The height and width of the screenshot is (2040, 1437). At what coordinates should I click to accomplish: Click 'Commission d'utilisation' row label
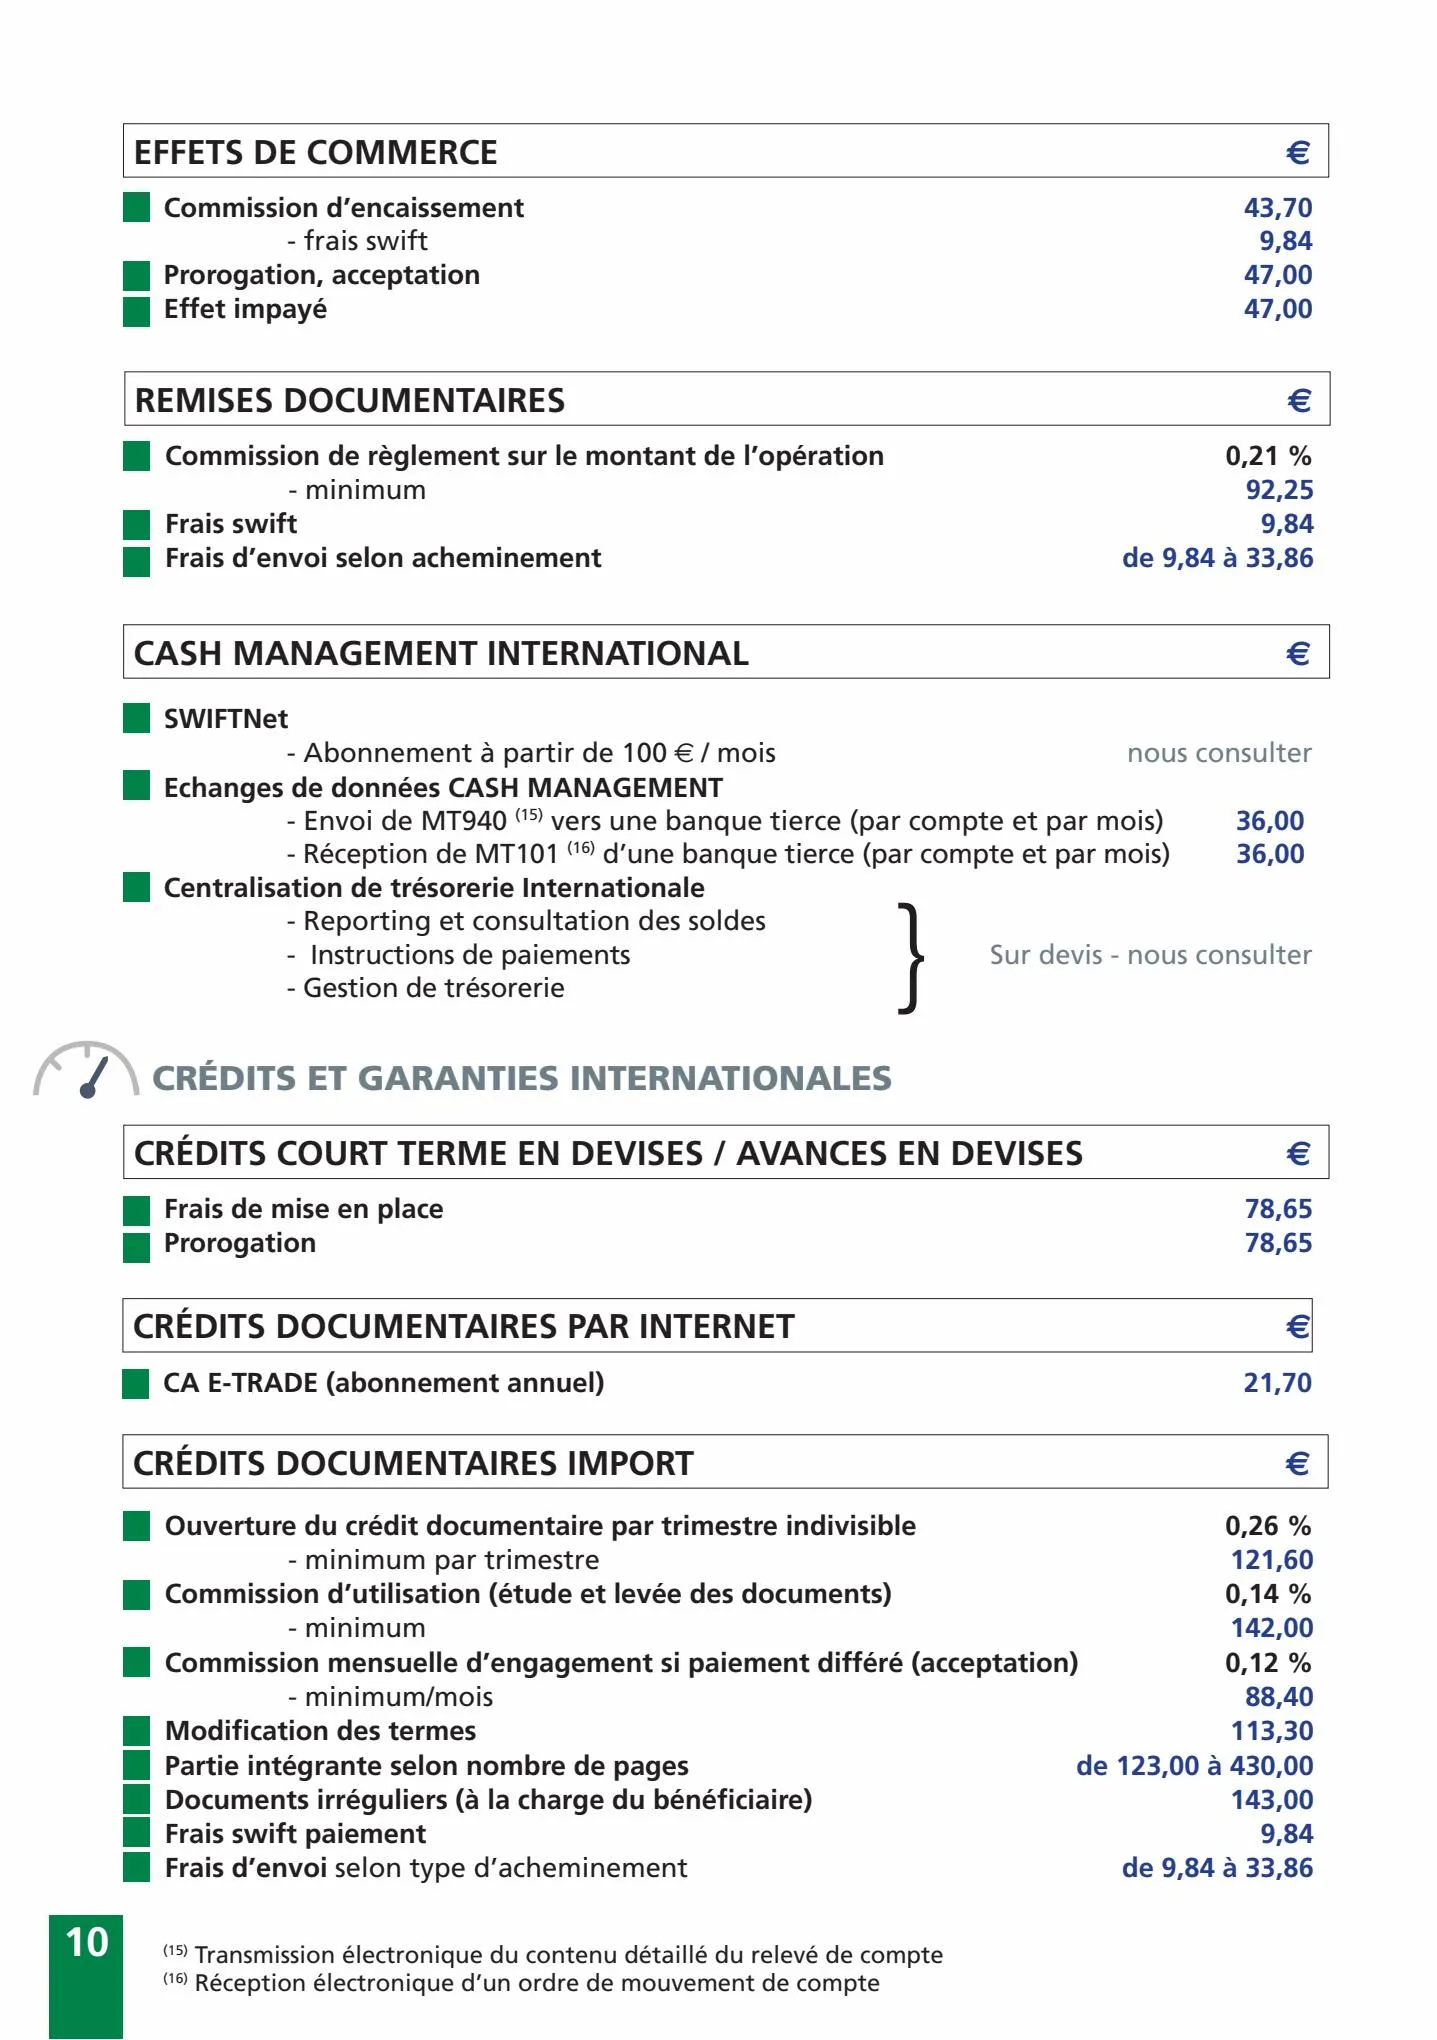point(528,1594)
